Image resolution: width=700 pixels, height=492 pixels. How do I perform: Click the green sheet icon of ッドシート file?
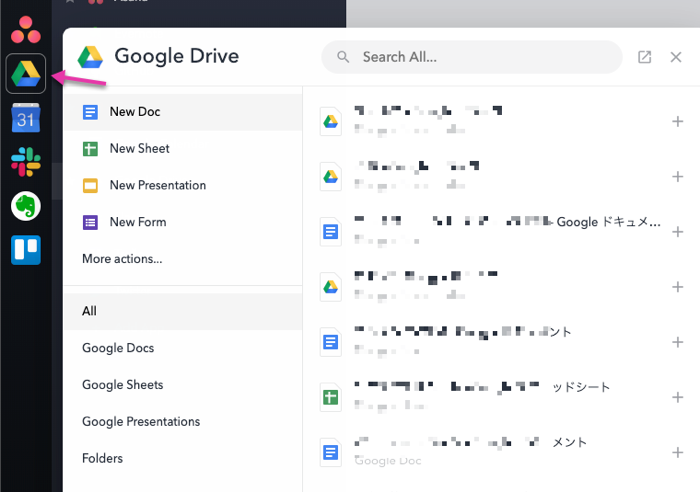(x=330, y=397)
